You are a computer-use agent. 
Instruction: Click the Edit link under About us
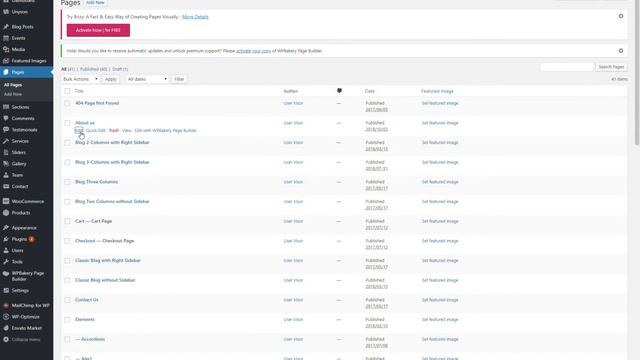79,130
